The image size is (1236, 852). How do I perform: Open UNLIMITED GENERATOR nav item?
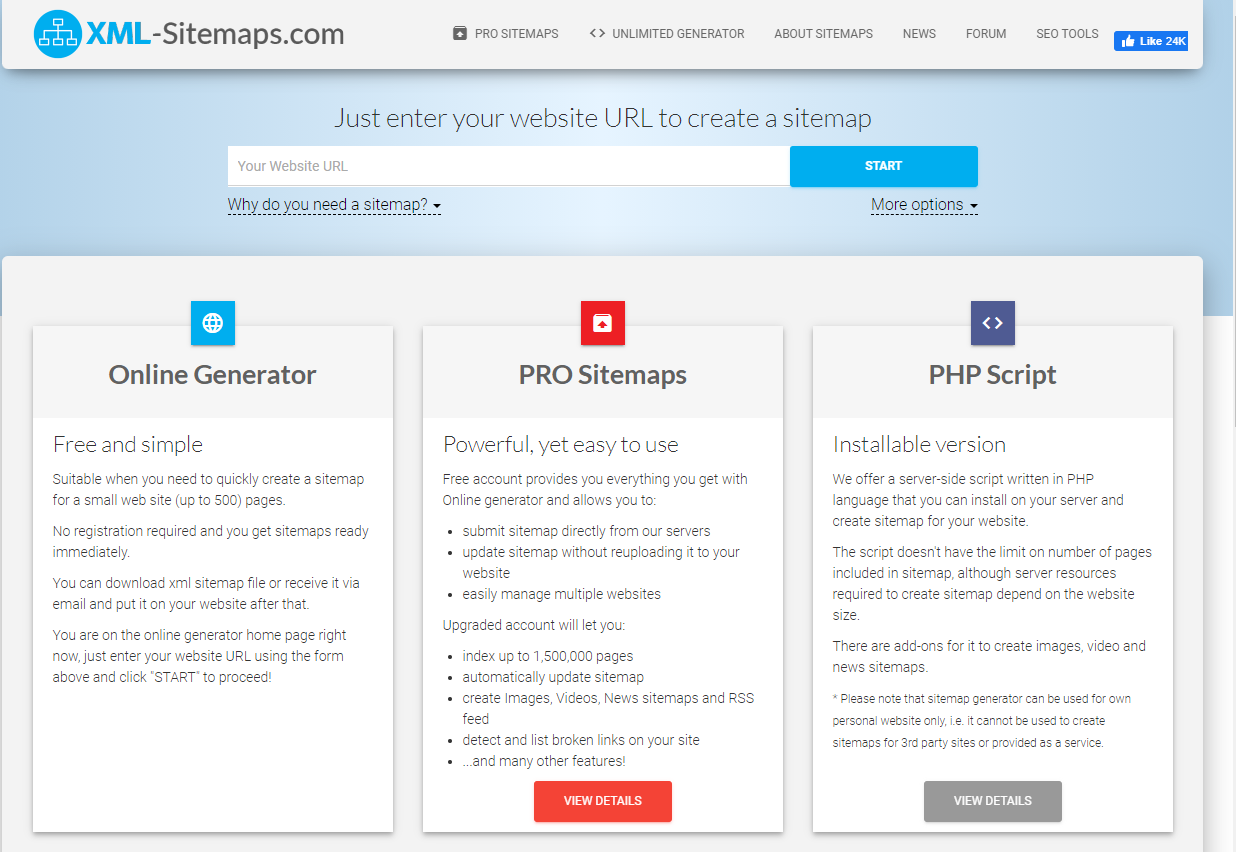pos(667,34)
